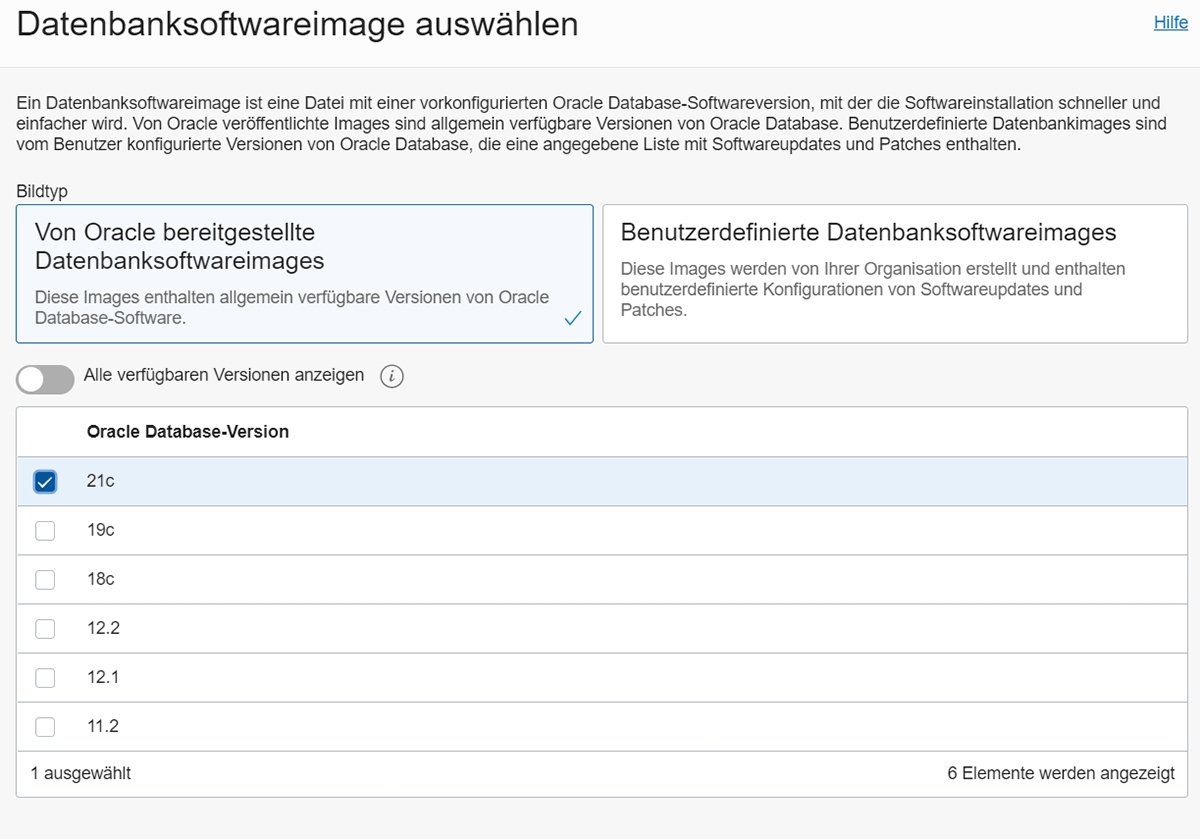Select the 19c version checkbox
Image resolution: width=1200 pixels, height=839 pixels.
pyautogui.click(x=44, y=530)
